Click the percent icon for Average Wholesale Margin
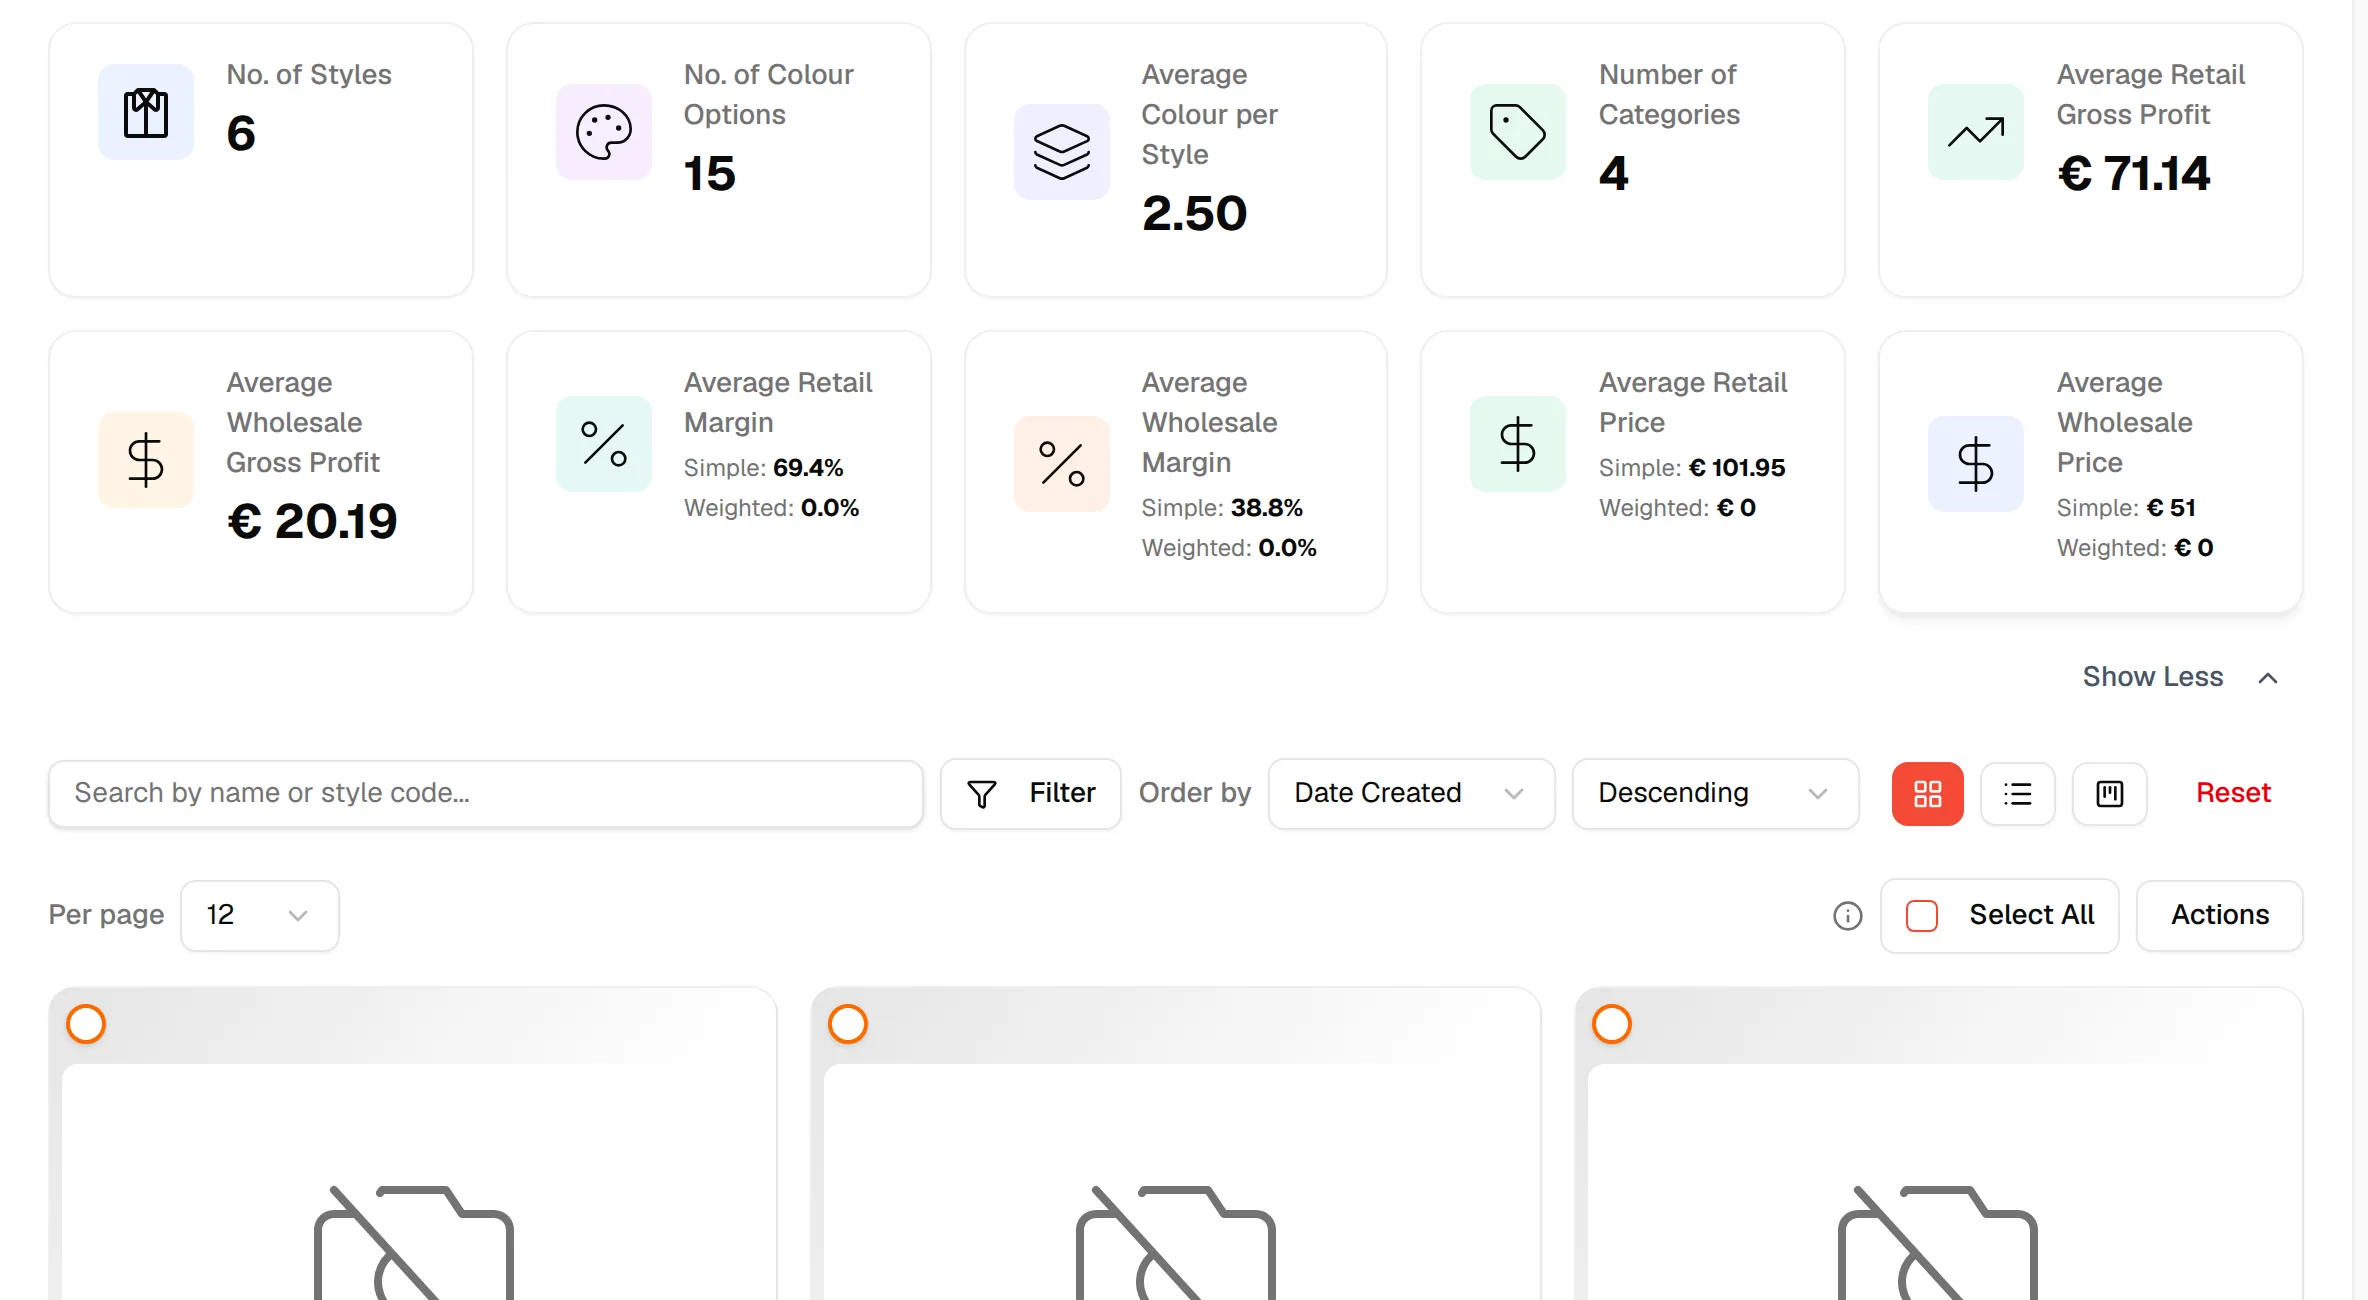Screen dimensions: 2368x1300 1062,464
